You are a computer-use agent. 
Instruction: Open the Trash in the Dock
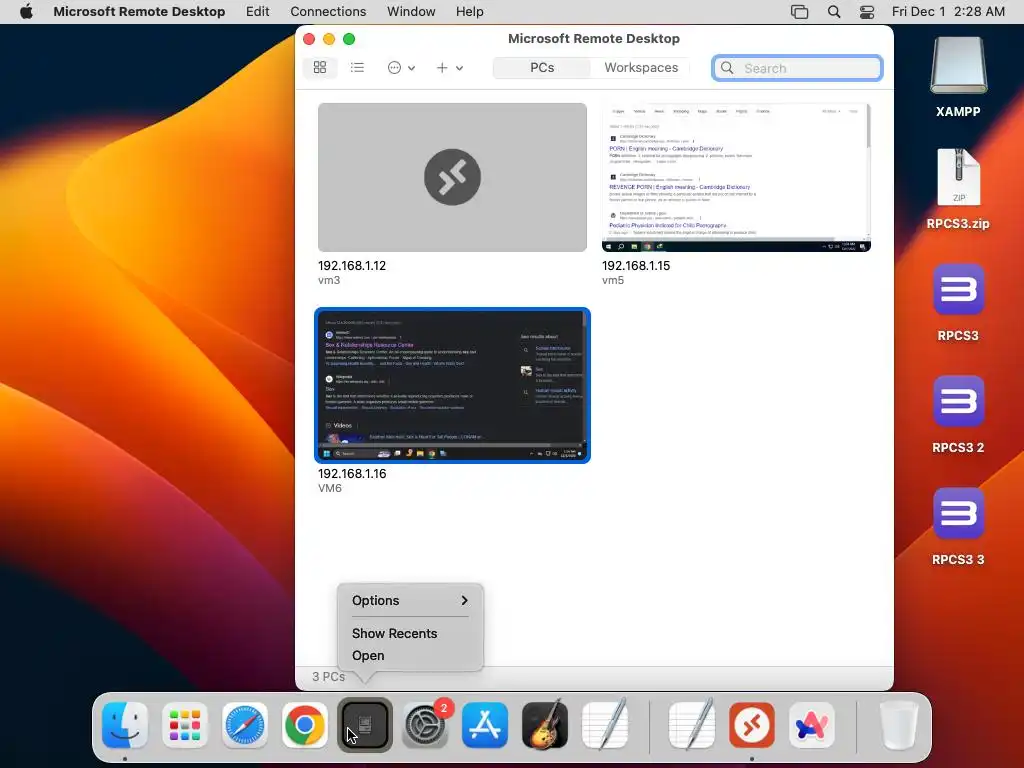899,725
